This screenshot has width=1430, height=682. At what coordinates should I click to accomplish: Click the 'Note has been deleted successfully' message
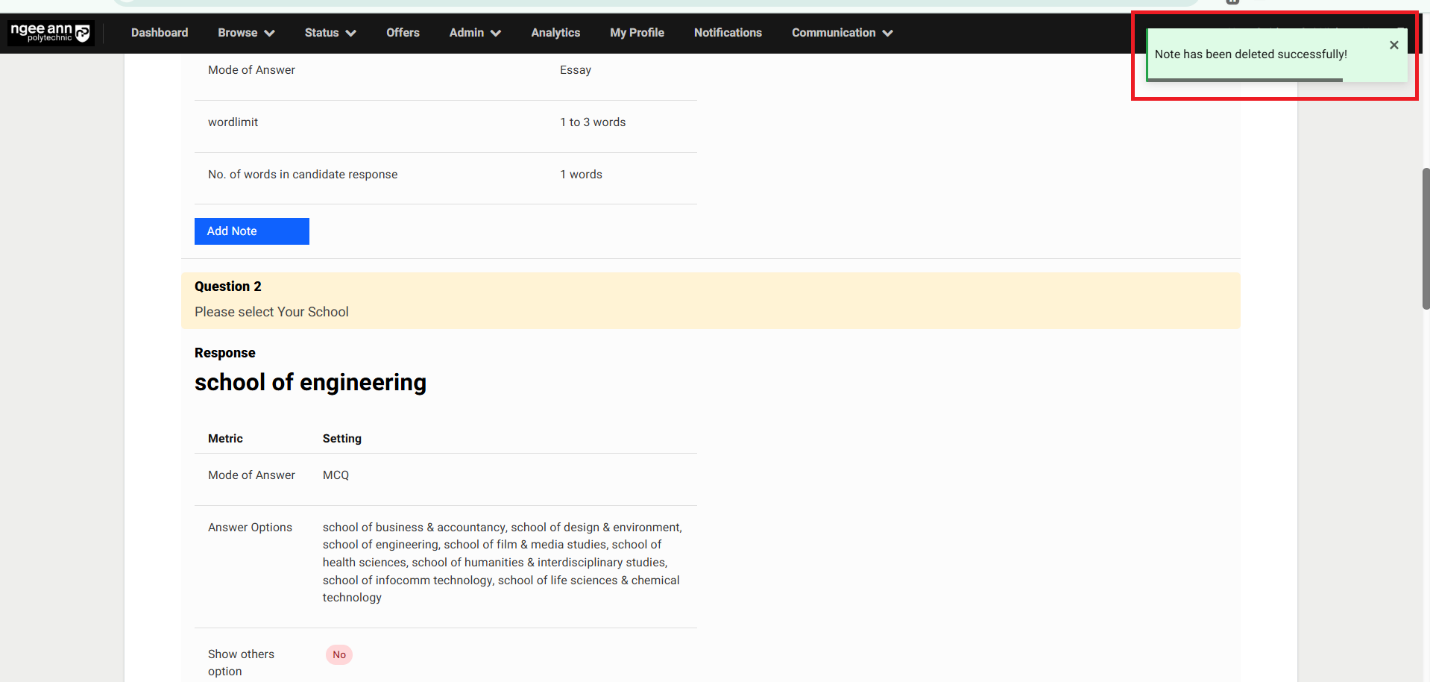click(x=1250, y=54)
